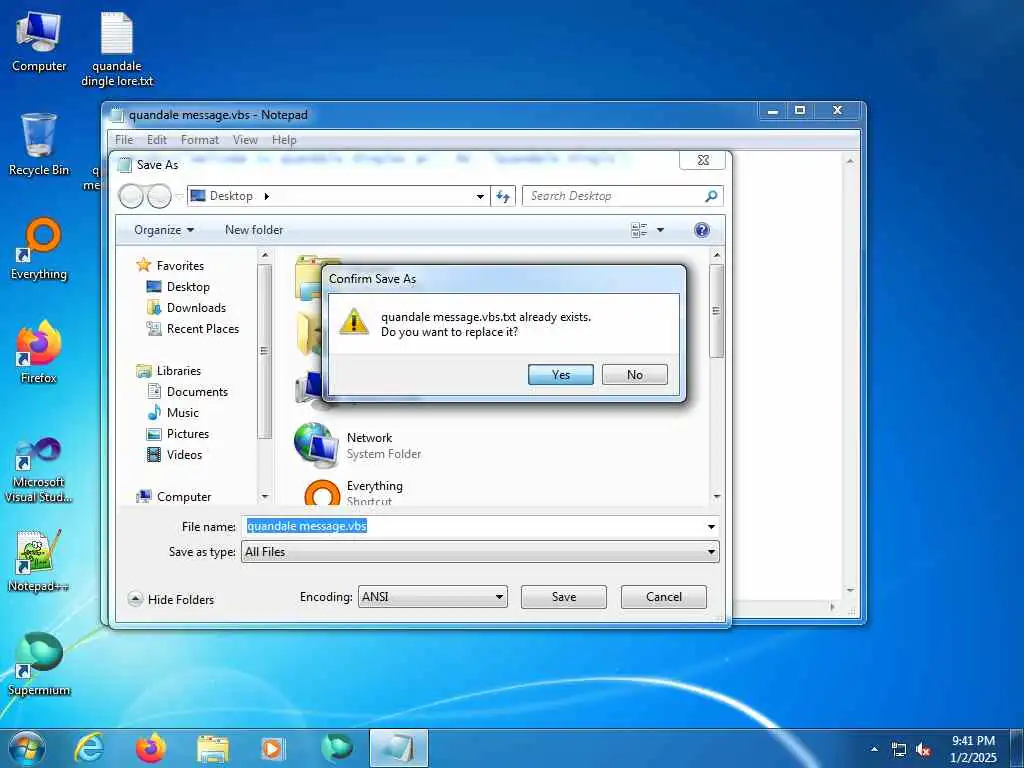Cancel the Save As dialog
The image size is (1024, 768).
click(664, 597)
